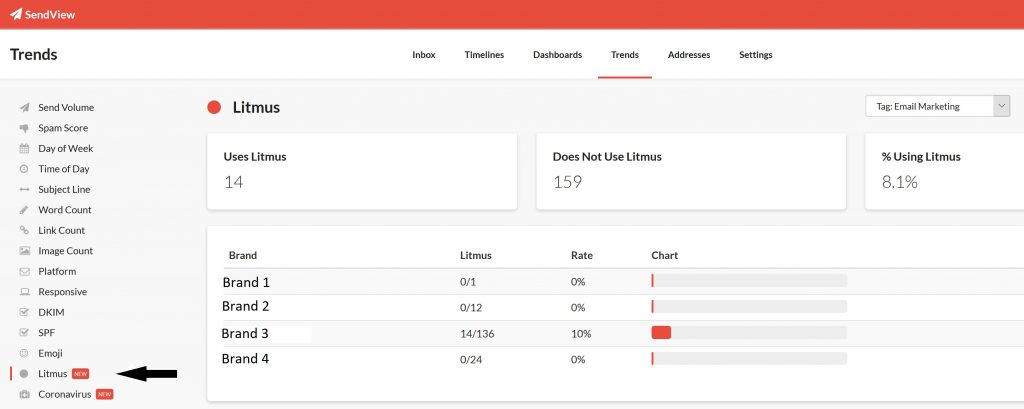Select the Send Volume paper plane icon
The width and height of the screenshot is (1024, 409).
point(24,107)
